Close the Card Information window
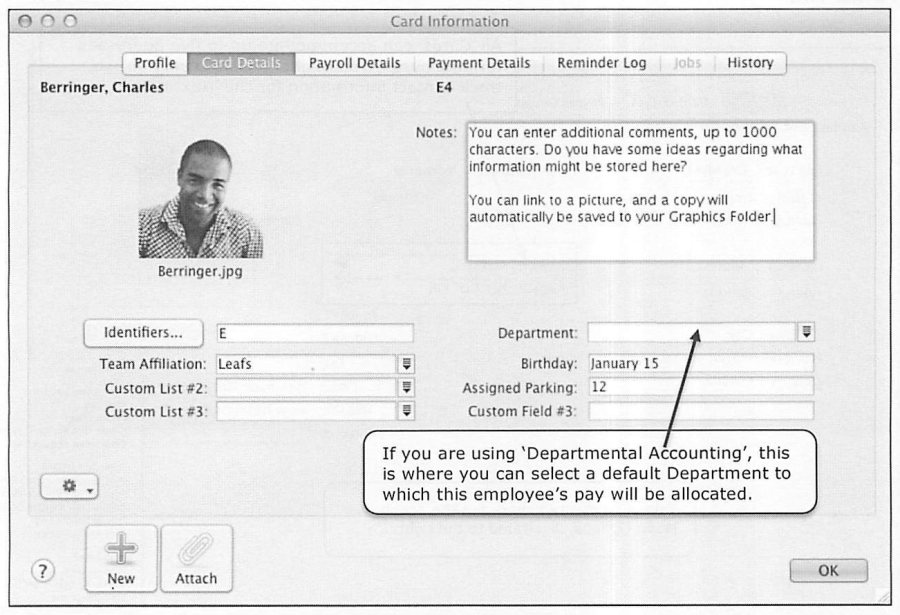Image resolution: width=900 pixels, height=615 pixels. click(x=25, y=21)
